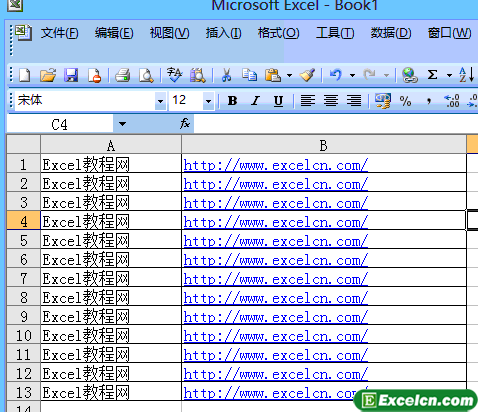478x412 pixels.
Task: Click the Select All corner box
Action: (x=23, y=145)
